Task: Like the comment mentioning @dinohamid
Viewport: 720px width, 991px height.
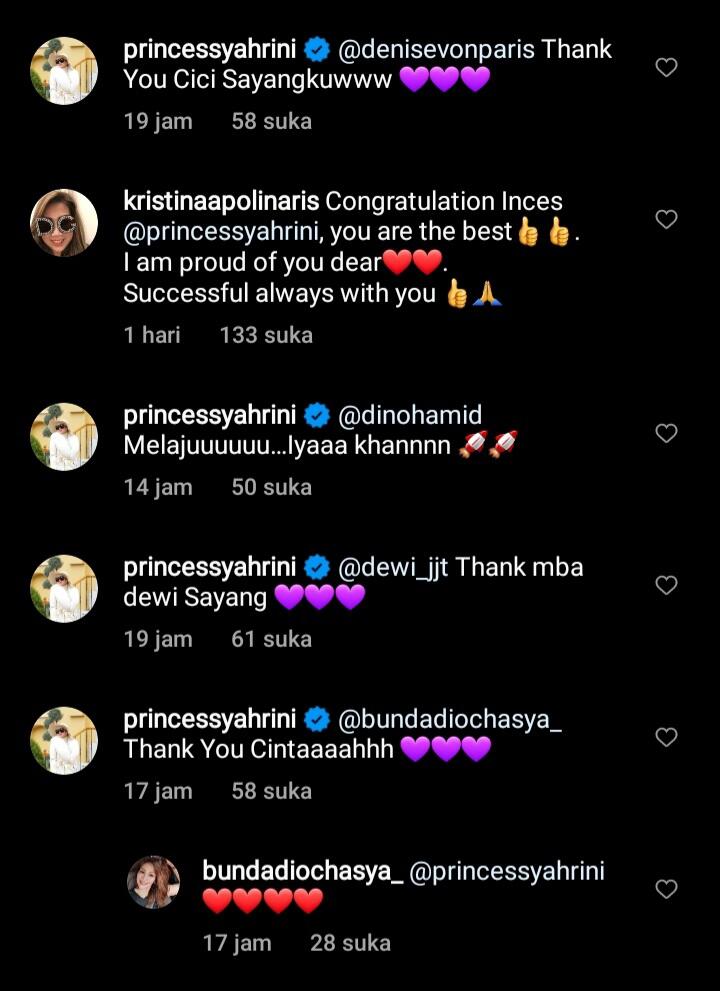Action: point(666,433)
